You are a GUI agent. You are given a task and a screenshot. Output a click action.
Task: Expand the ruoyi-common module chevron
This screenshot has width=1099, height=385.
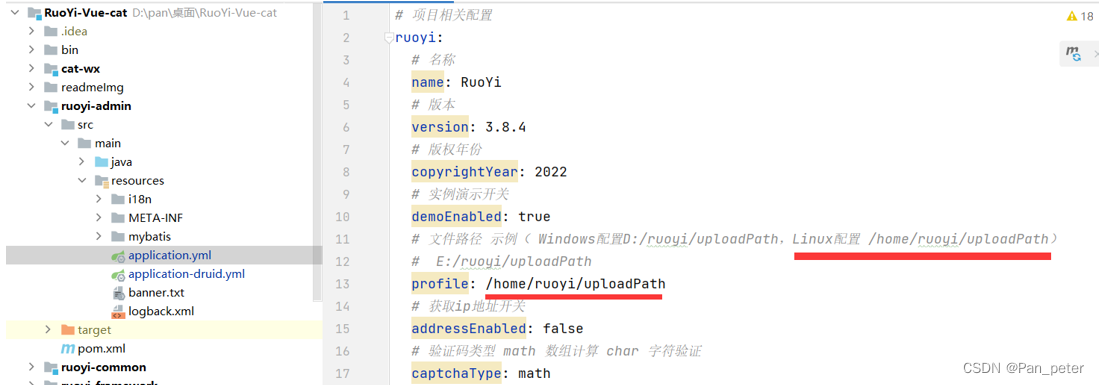31,367
